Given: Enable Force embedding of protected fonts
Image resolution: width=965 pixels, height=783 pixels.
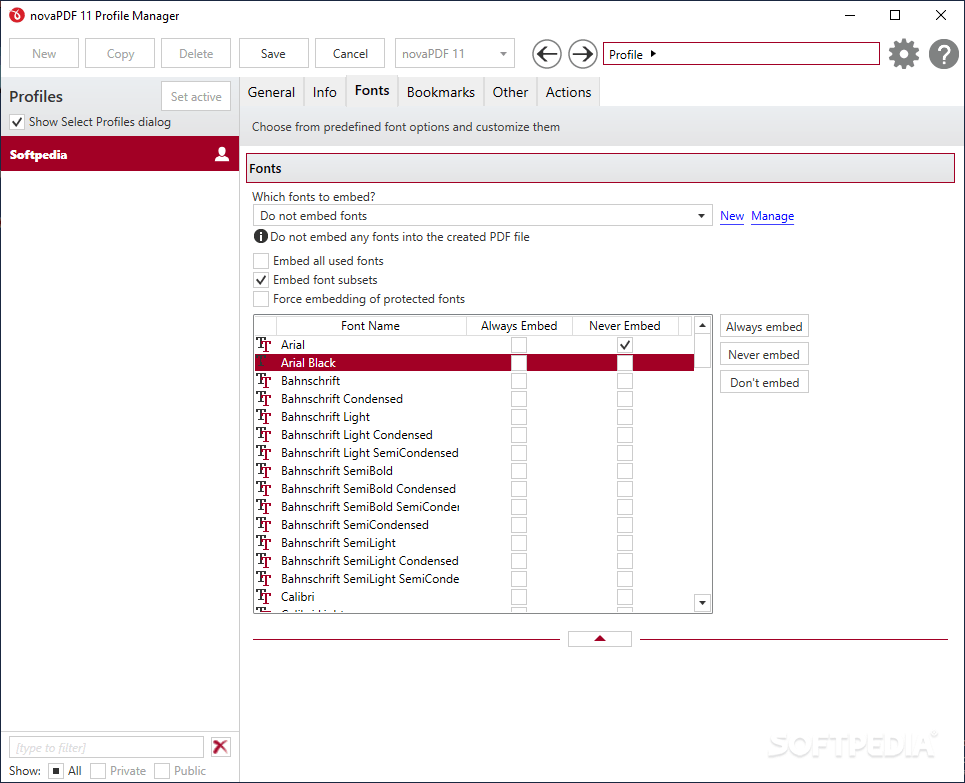Looking at the screenshot, I should click(261, 299).
